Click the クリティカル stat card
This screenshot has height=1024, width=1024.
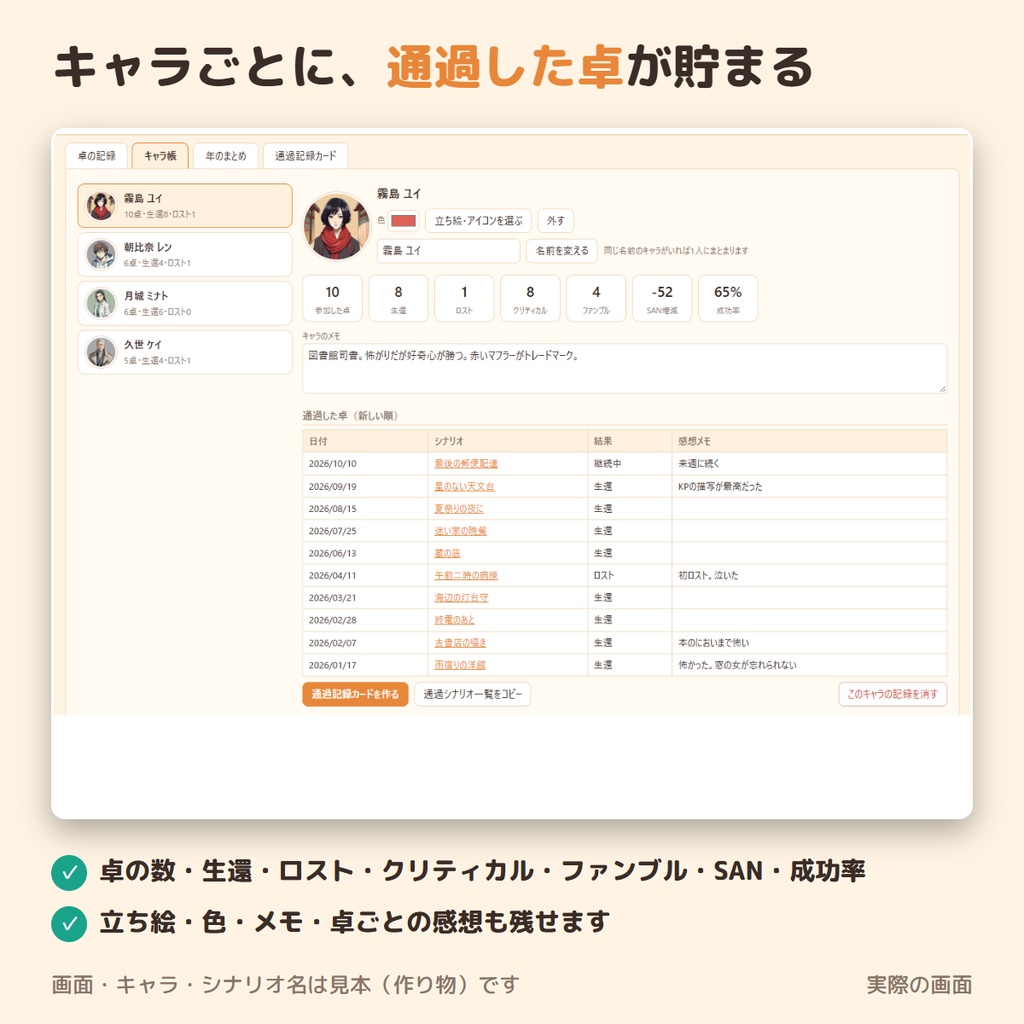pyautogui.click(x=530, y=298)
